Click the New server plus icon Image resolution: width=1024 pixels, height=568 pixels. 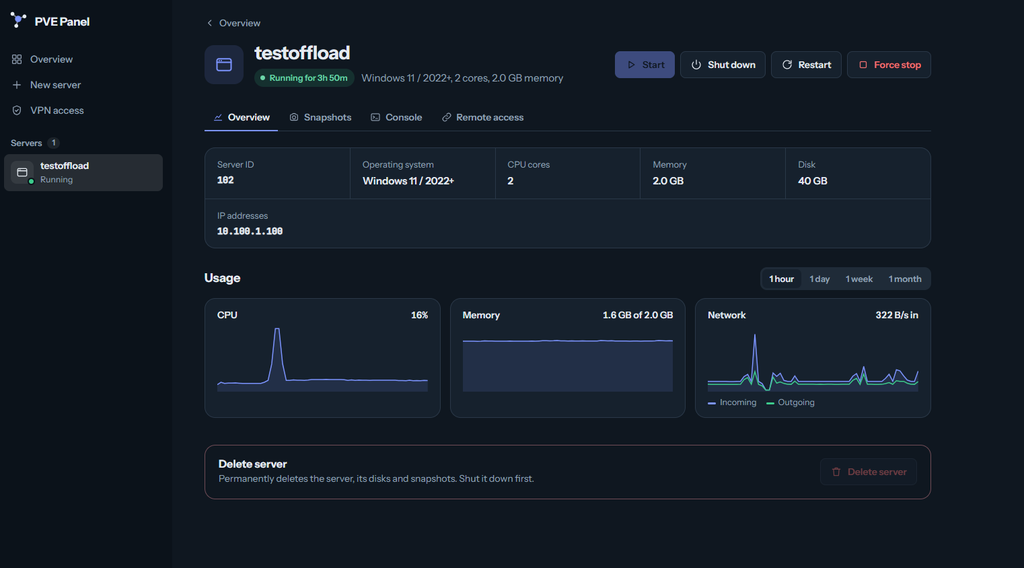pyautogui.click(x=17, y=85)
